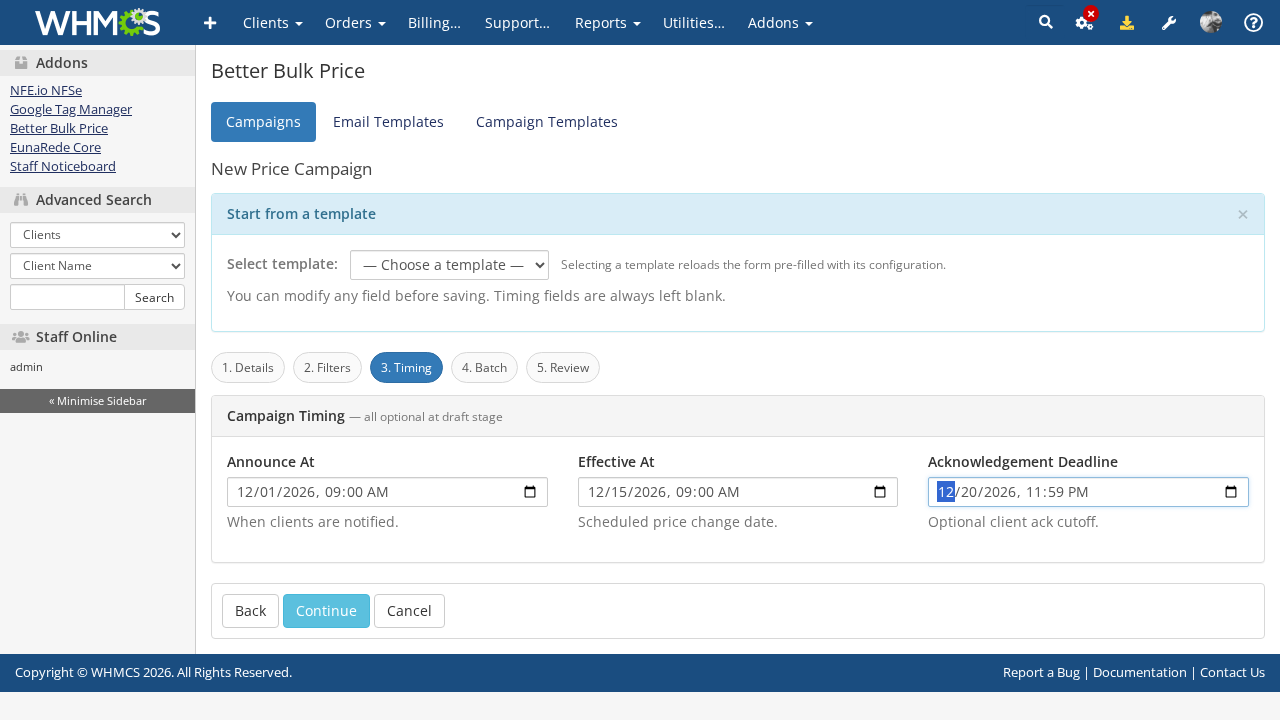Click the Continue button
Image resolution: width=1280 pixels, height=720 pixels.
tap(326, 610)
